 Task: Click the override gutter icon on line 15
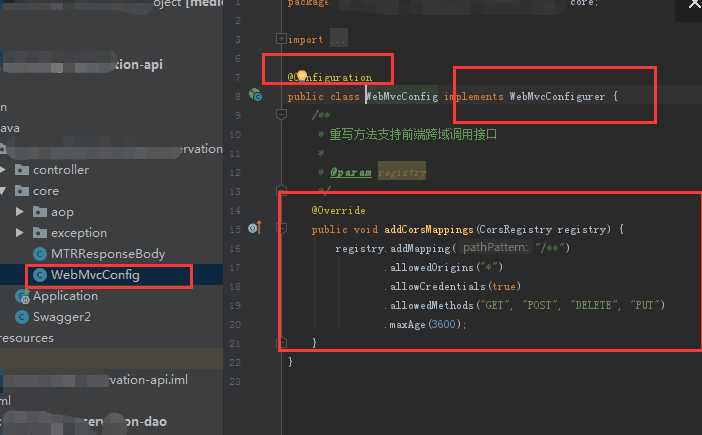pyautogui.click(x=255, y=228)
